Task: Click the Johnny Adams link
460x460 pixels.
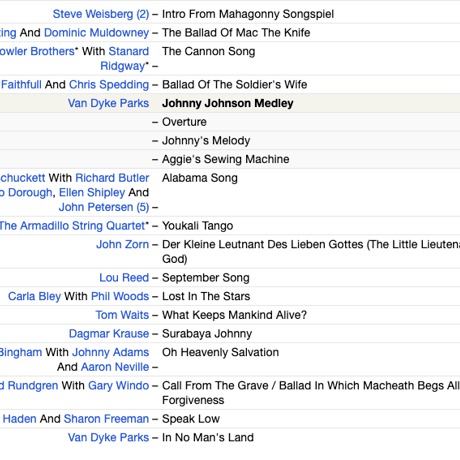Action: pyautogui.click(x=110, y=352)
